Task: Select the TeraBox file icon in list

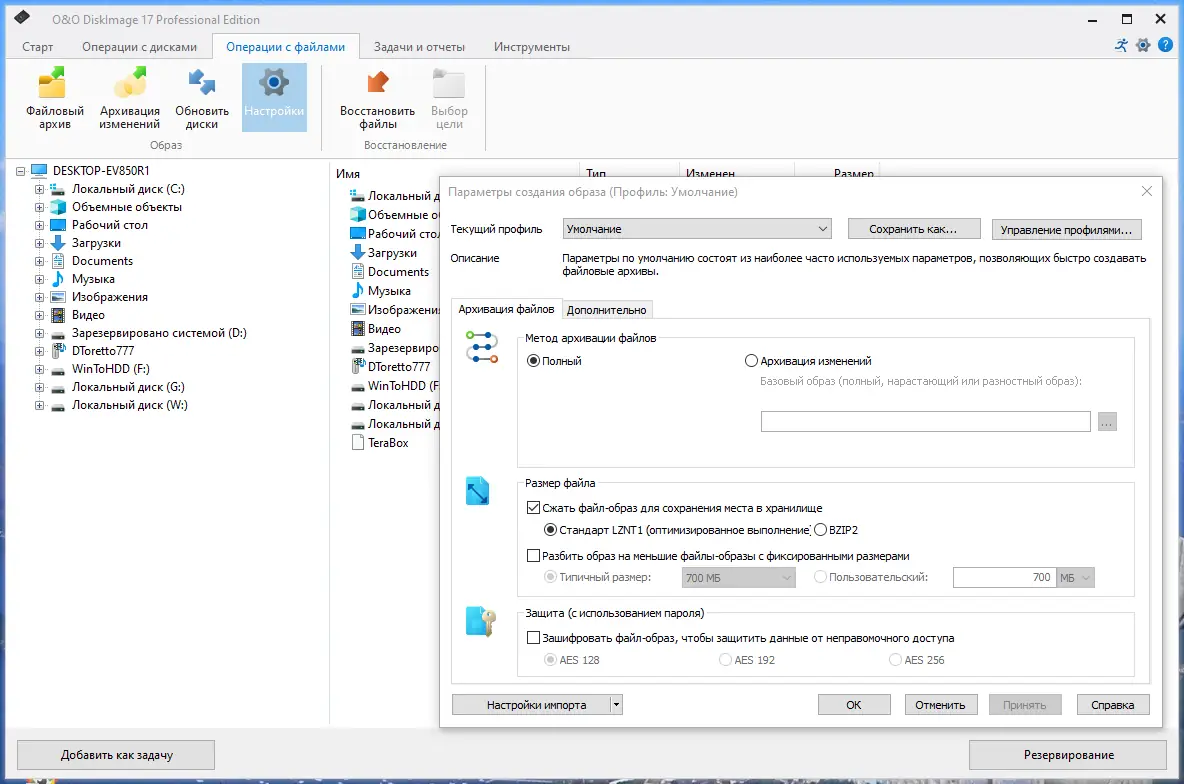Action: pos(358,443)
